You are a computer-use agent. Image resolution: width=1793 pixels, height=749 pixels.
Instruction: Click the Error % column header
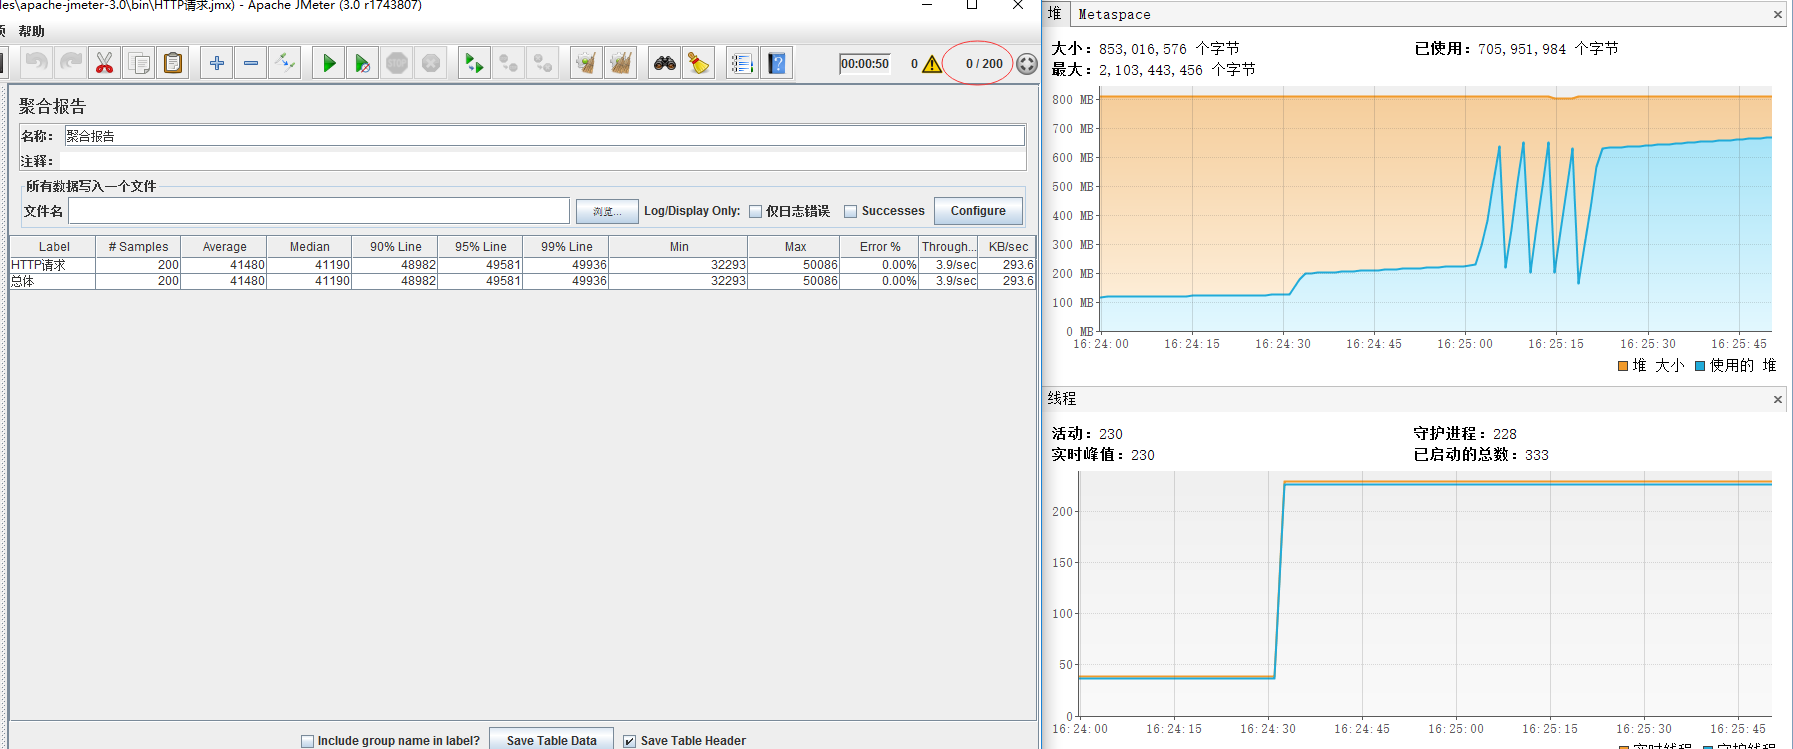pyautogui.click(x=880, y=247)
